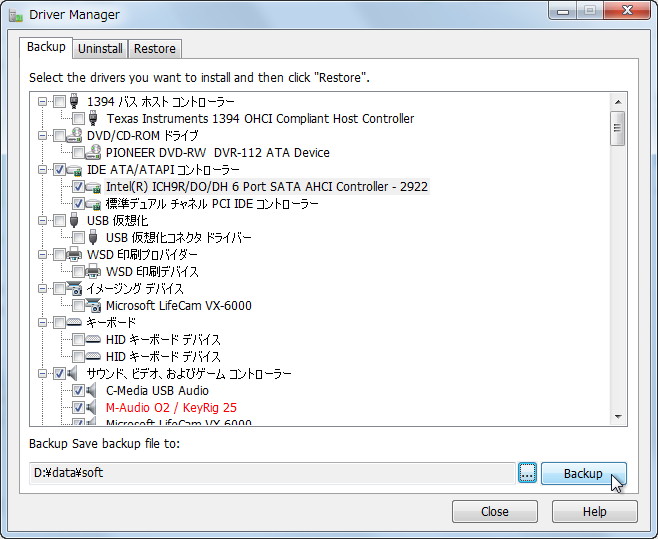
Task: Click the C-Media USB Audio speaker icon
Action: [x=94, y=391]
